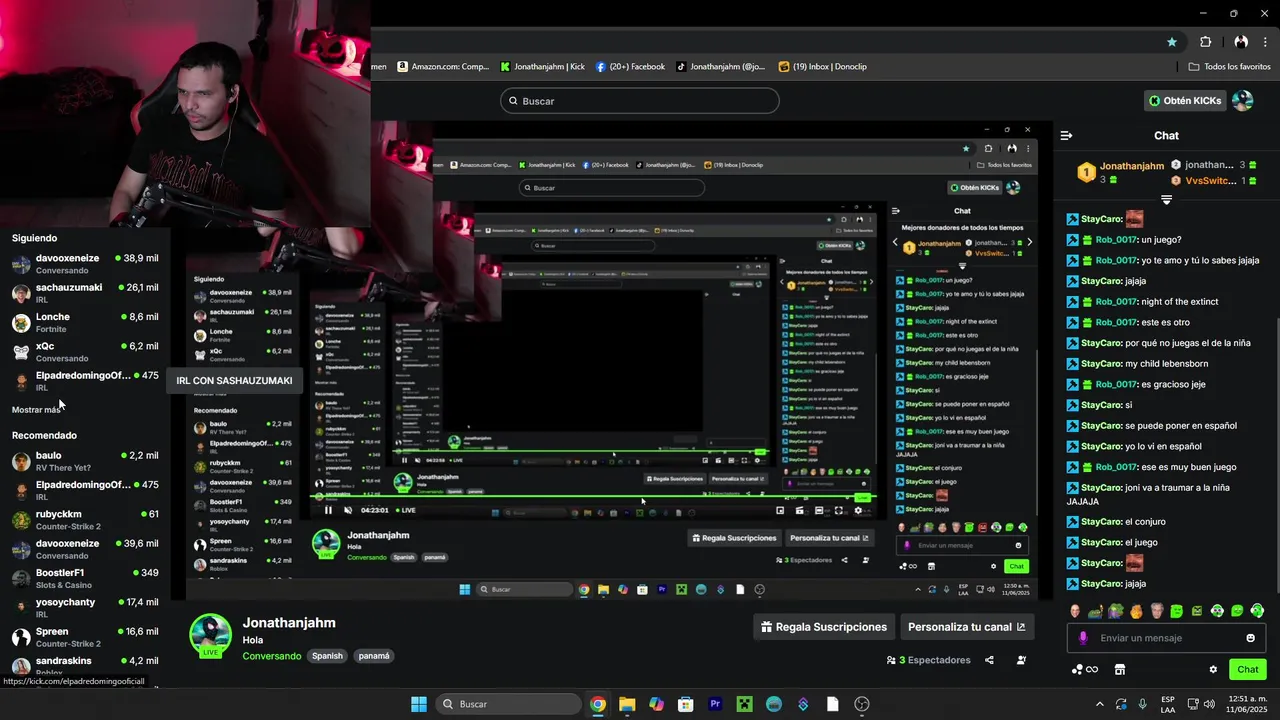
Task: Open followed channel sachauzumaki
Action: coord(85,292)
